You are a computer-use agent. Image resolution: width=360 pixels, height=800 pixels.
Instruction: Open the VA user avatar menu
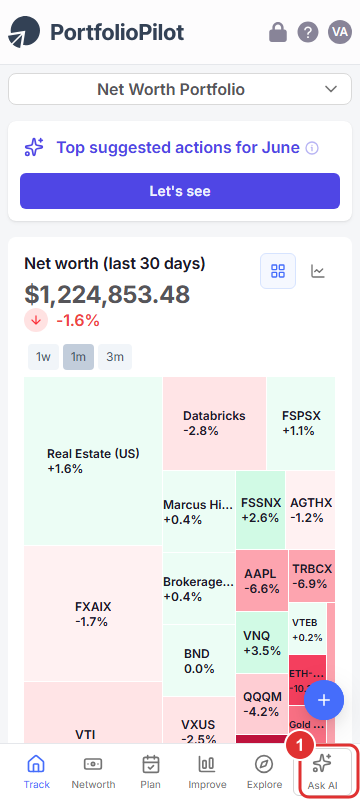[x=340, y=33]
